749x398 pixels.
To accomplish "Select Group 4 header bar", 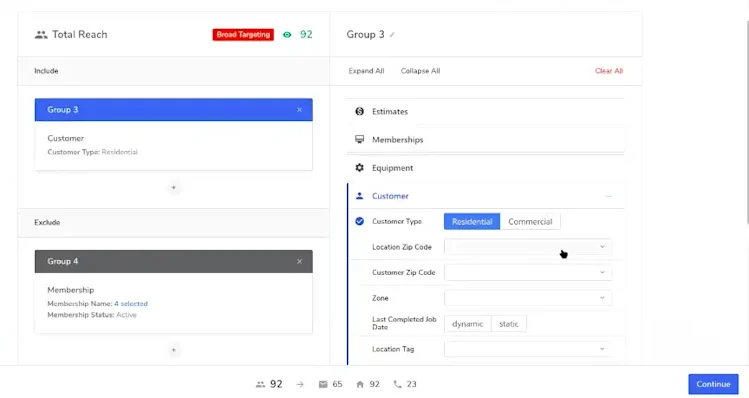I will 173,261.
